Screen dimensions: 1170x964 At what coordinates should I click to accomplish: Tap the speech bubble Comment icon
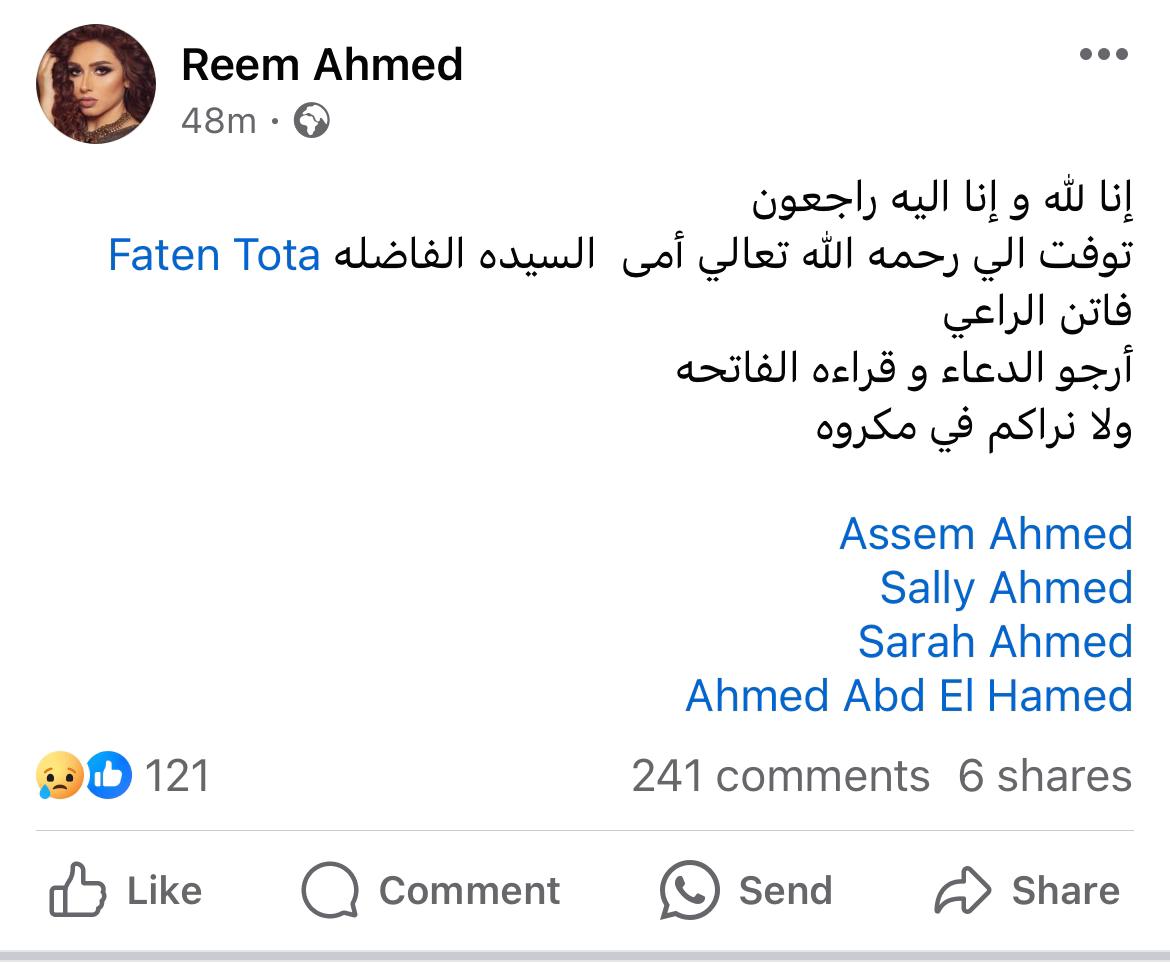[x=329, y=890]
